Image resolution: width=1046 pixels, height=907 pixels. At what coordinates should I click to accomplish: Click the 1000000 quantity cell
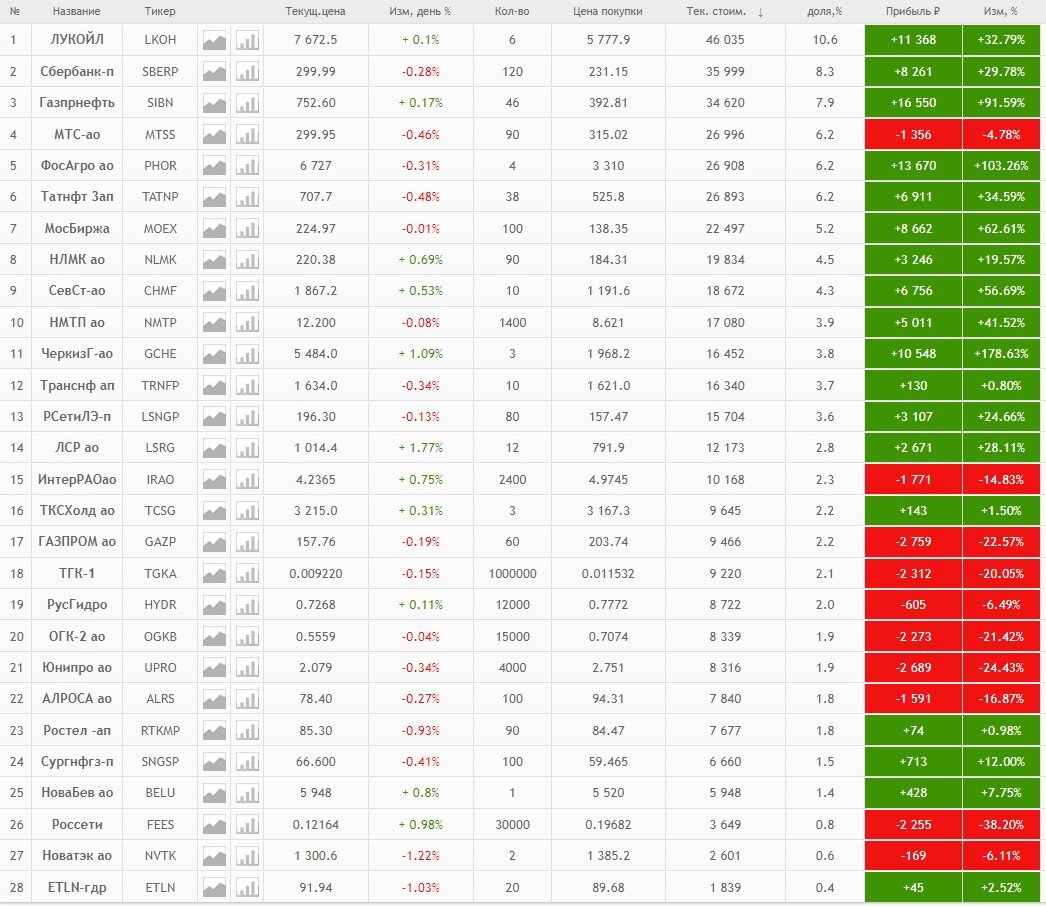[x=512, y=574]
